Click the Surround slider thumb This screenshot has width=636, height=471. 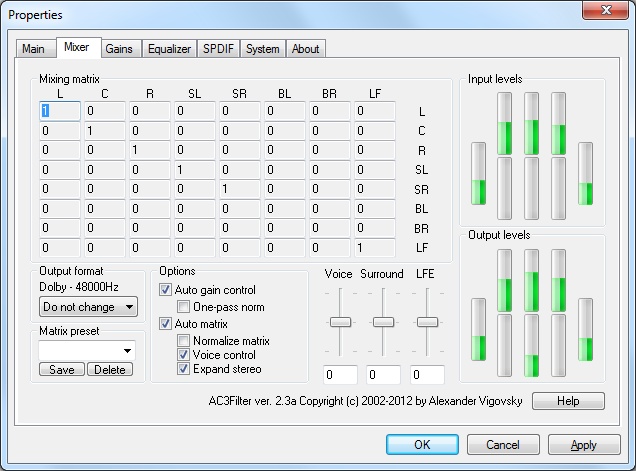point(383,322)
